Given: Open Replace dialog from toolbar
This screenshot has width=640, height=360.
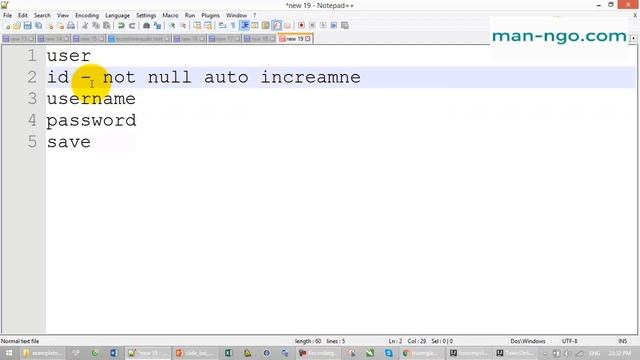Looking at the screenshot, I should coord(157,26).
